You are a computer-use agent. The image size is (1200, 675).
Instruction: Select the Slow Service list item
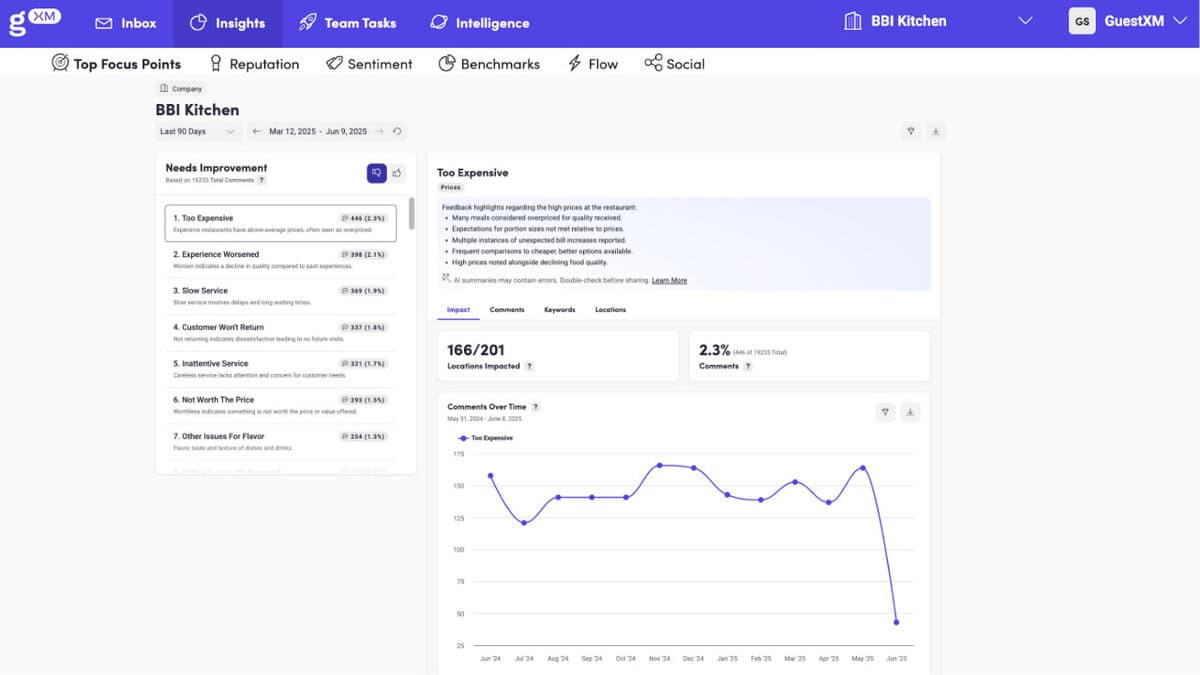coord(280,296)
